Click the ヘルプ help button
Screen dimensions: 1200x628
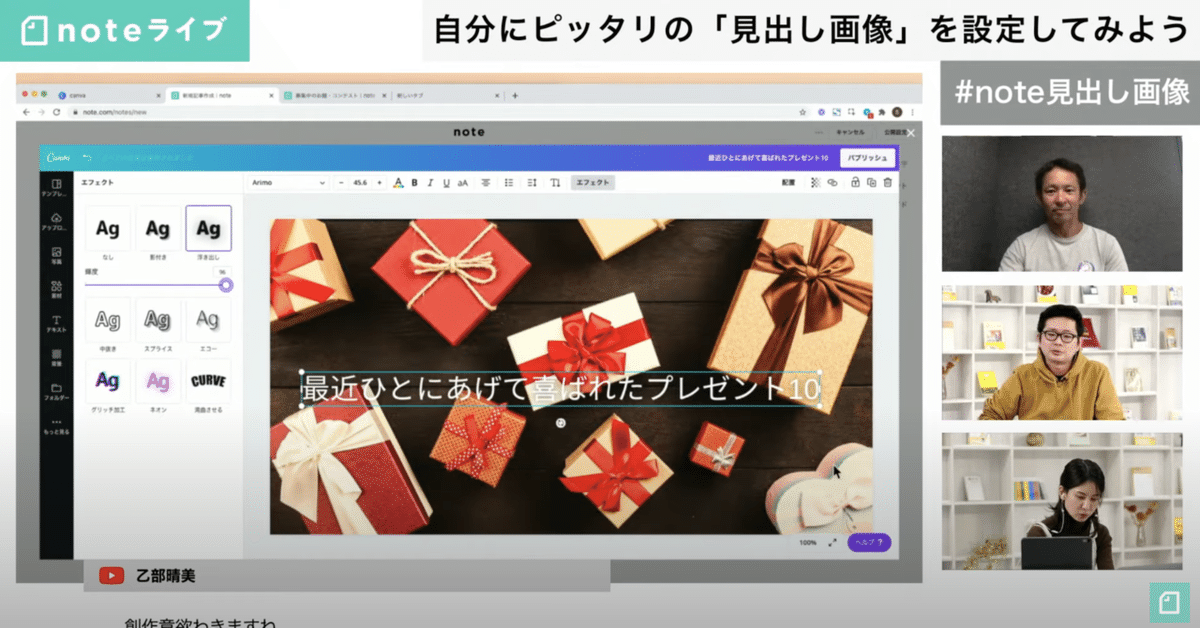coord(869,542)
